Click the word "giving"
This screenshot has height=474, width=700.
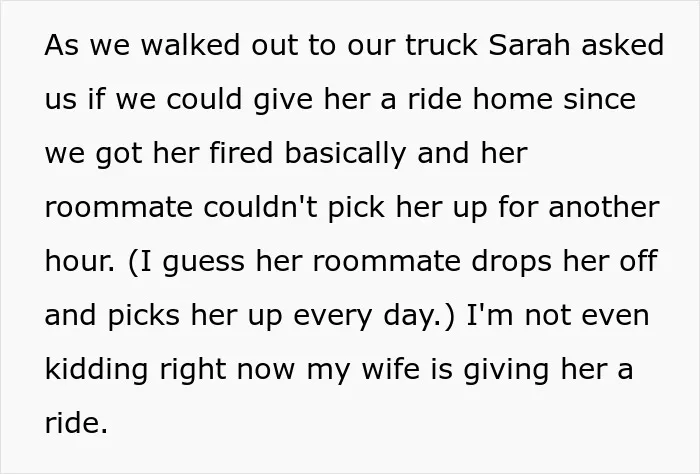[506, 370]
